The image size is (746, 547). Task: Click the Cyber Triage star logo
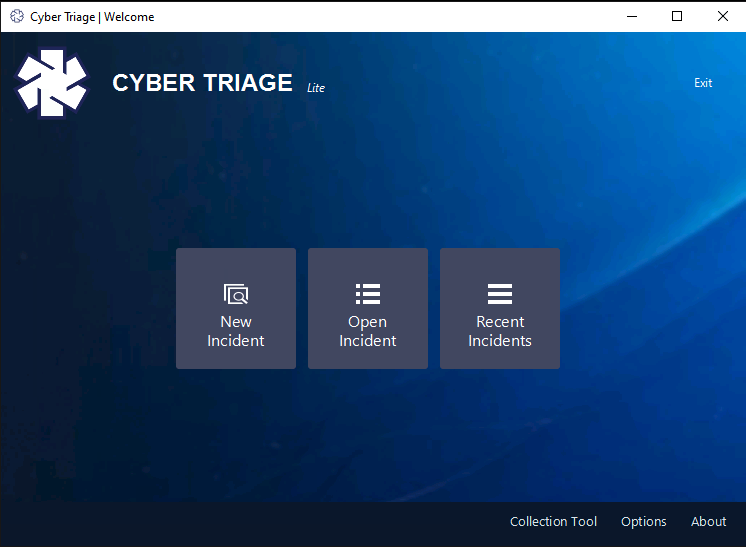(x=52, y=83)
